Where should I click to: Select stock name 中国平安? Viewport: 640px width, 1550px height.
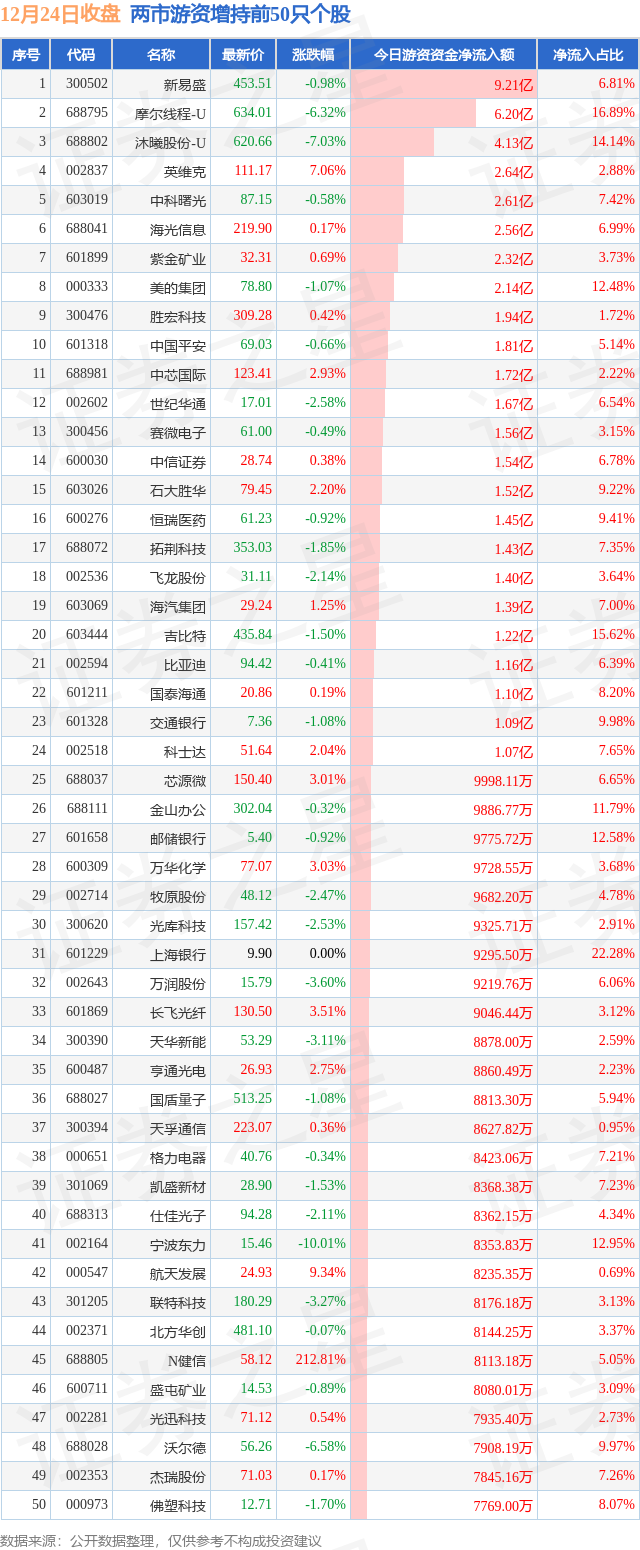pos(178,345)
